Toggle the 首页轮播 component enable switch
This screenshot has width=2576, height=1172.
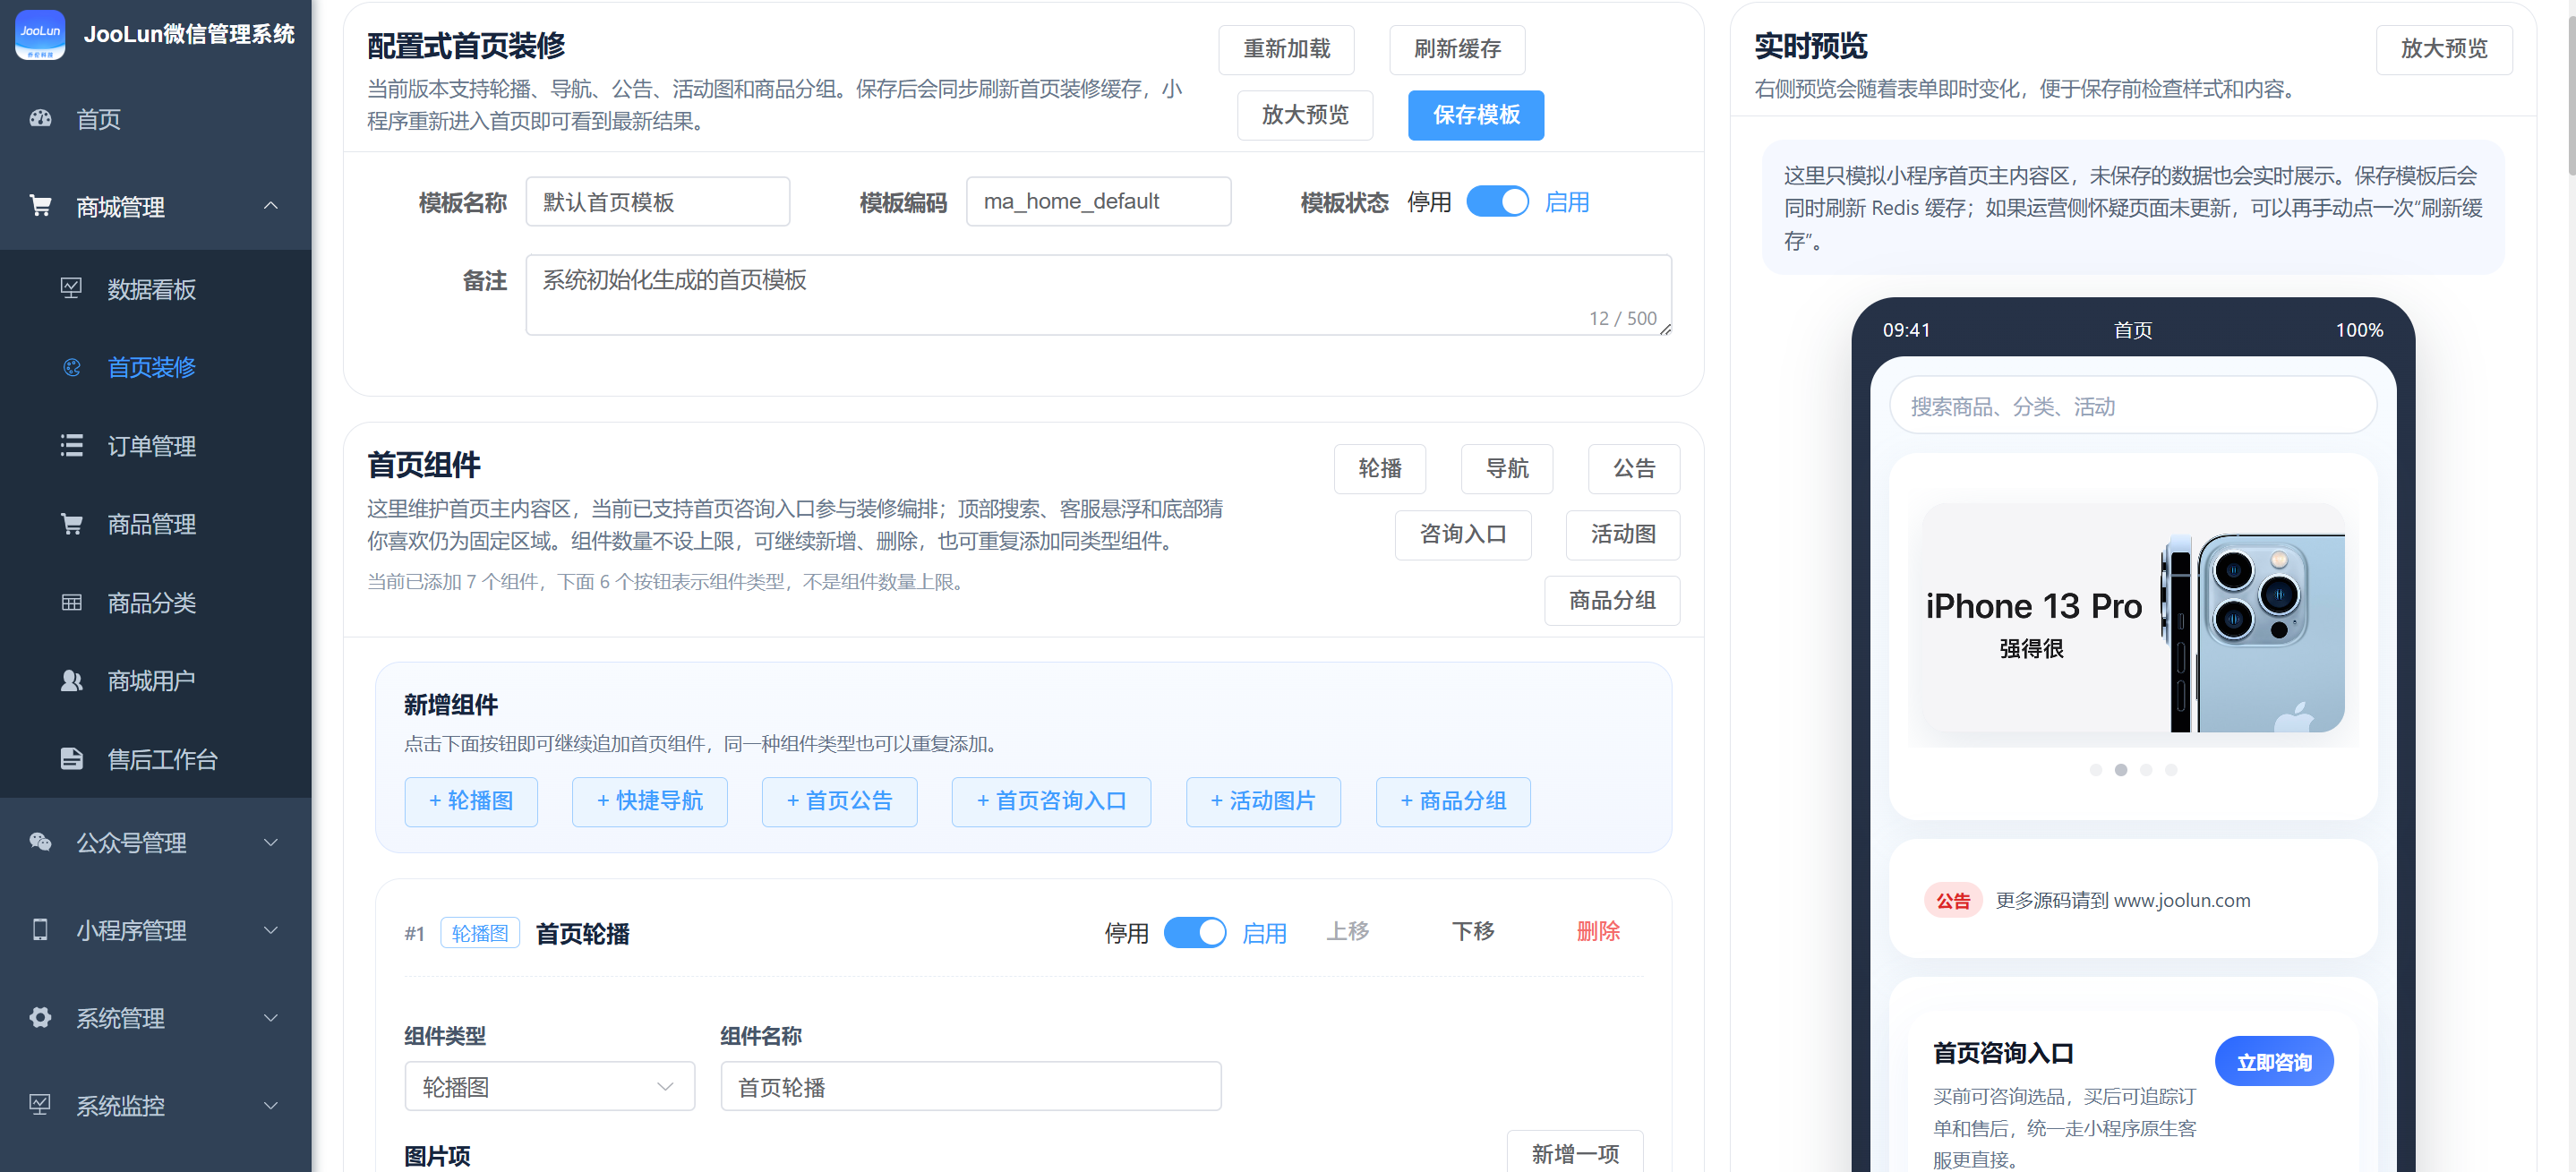coord(1194,932)
